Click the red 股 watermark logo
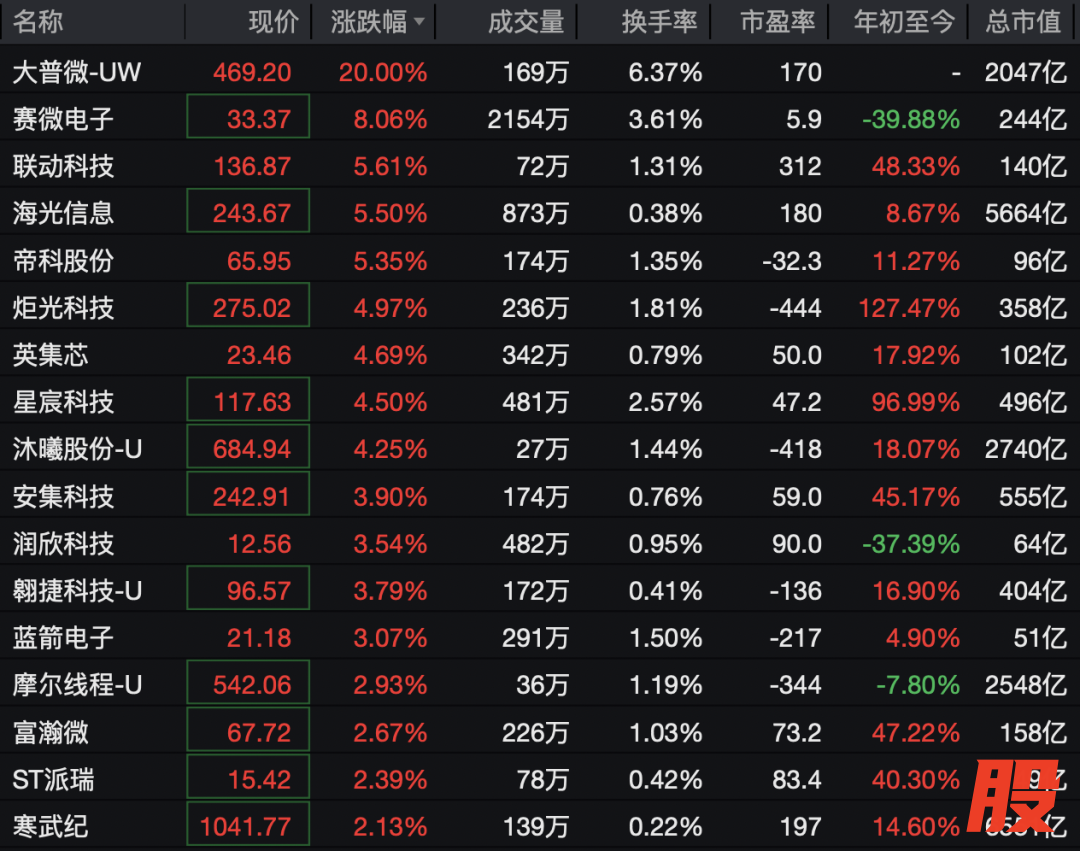This screenshot has width=1080, height=851. (x=1013, y=798)
